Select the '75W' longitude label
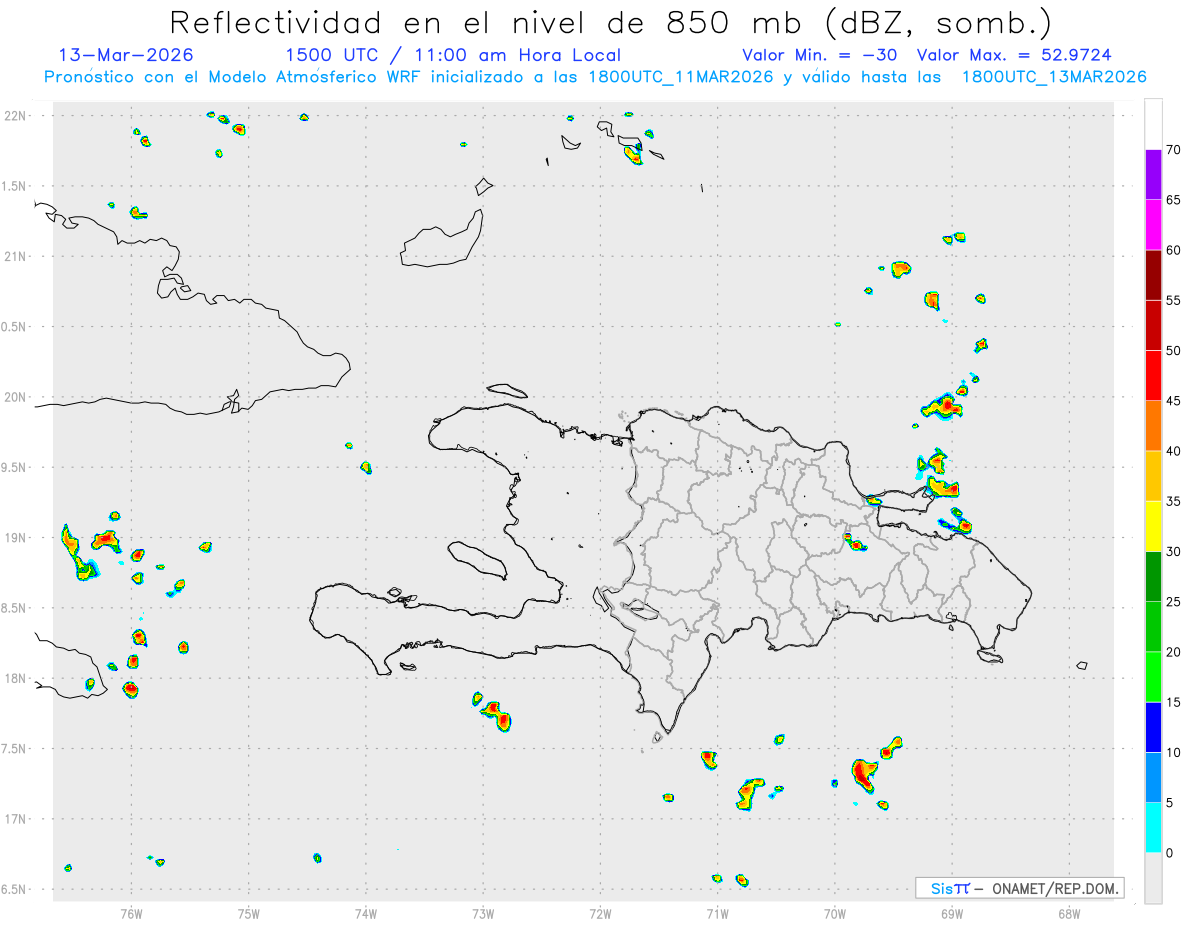The height and width of the screenshot is (927, 1200). (249, 913)
